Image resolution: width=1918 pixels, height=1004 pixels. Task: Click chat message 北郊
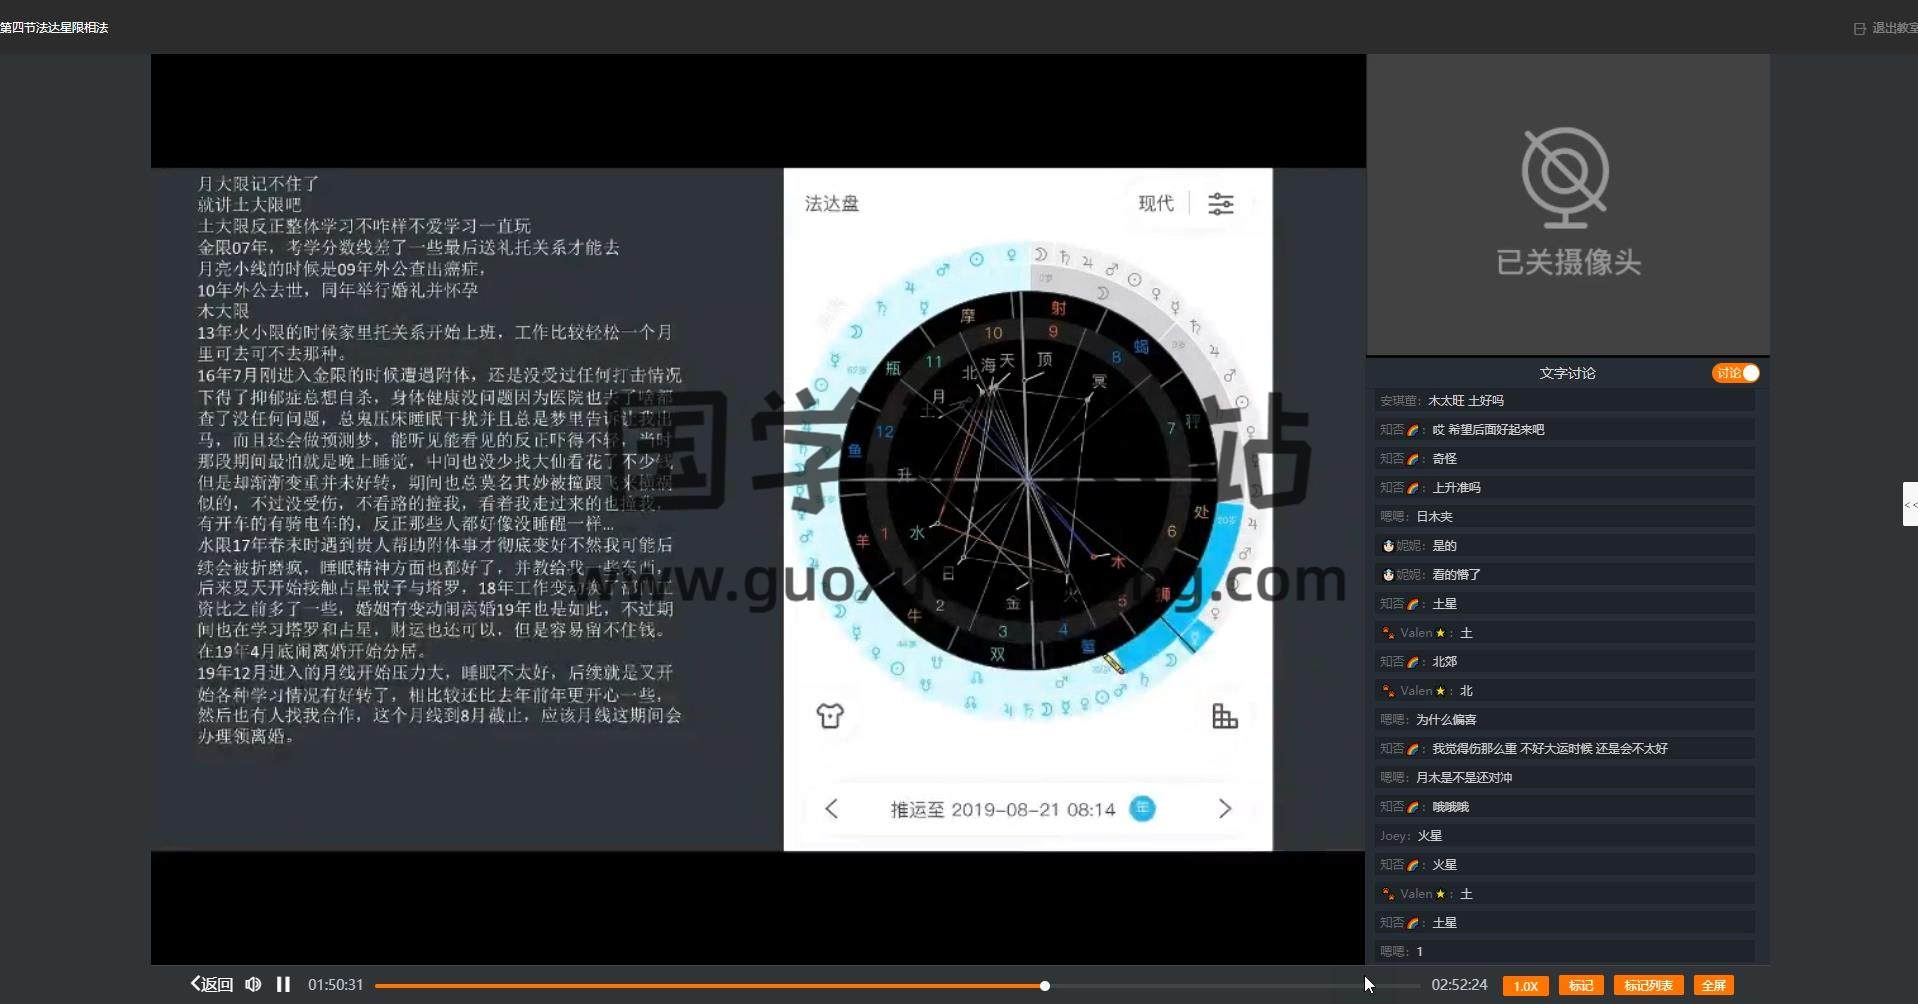coord(1445,662)
